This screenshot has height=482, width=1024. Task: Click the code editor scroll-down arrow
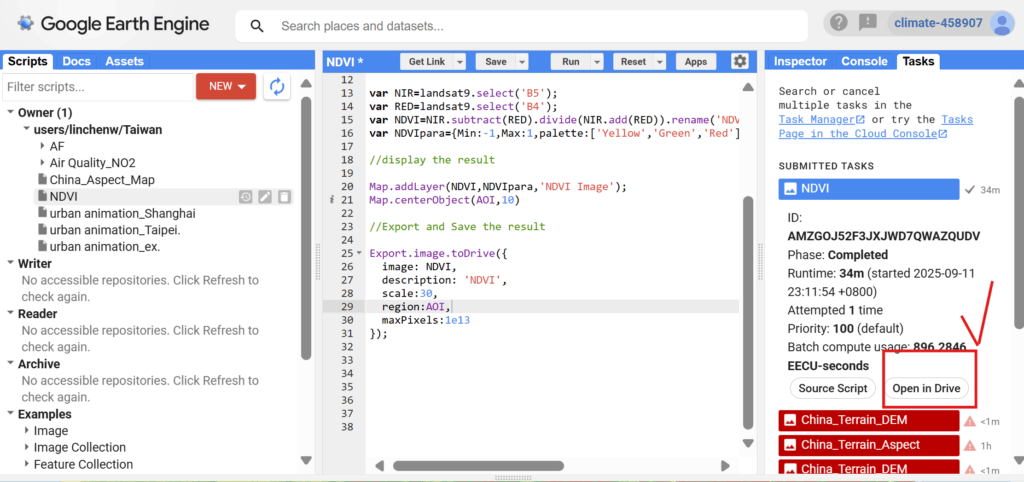[x=748, y=443]
